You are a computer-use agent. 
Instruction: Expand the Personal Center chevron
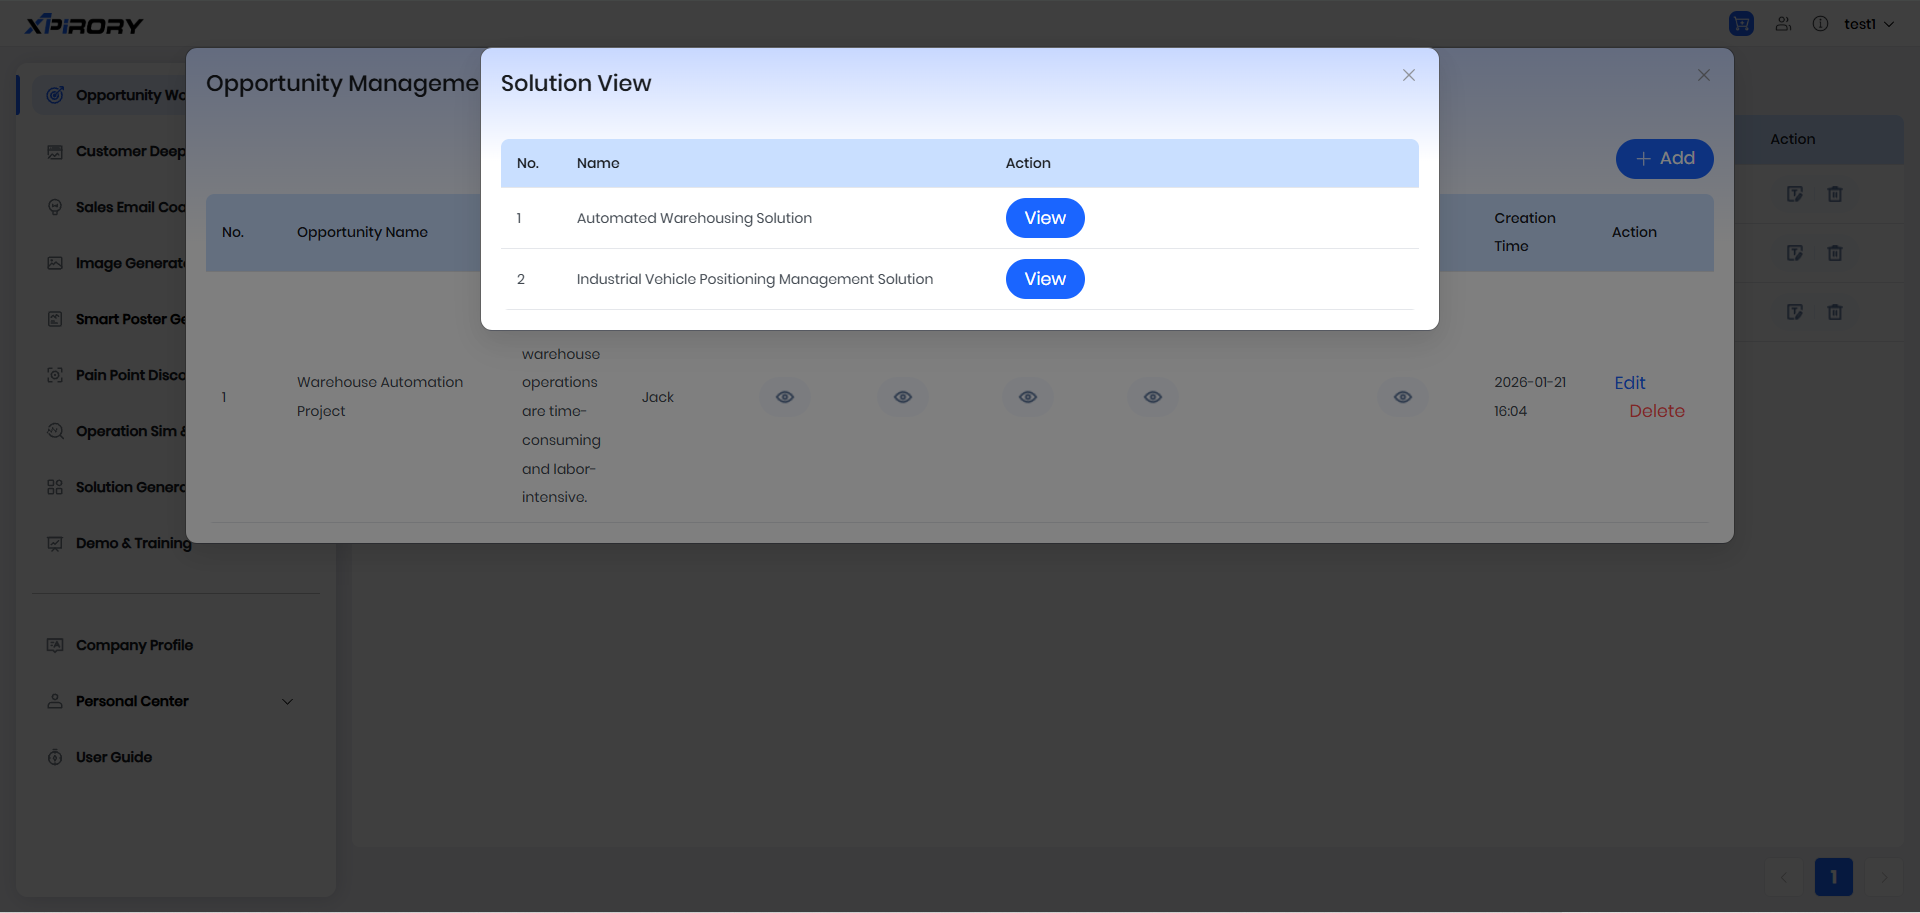[x=288, y=701]
